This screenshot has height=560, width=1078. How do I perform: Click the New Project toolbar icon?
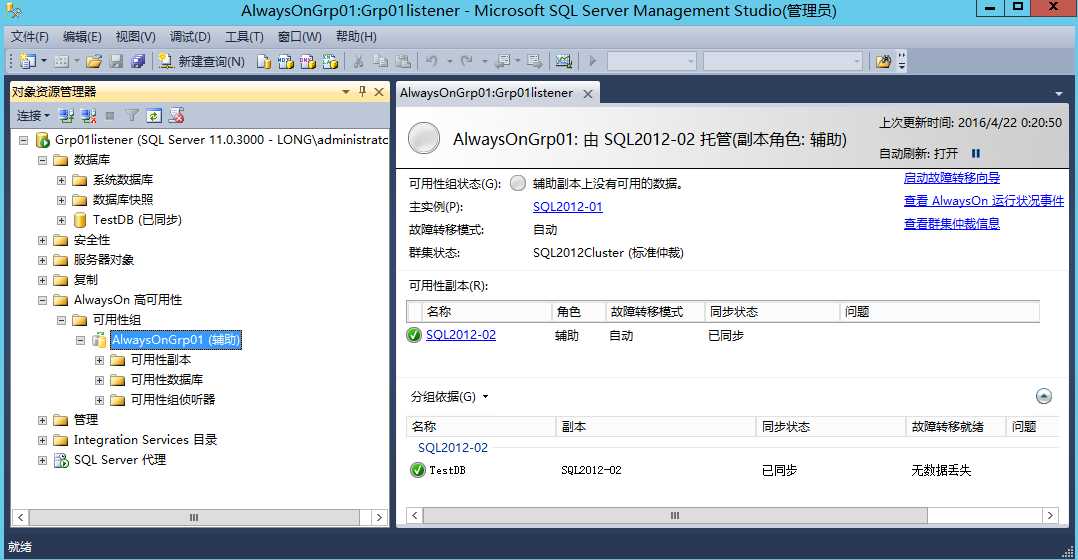pos(28,61)
